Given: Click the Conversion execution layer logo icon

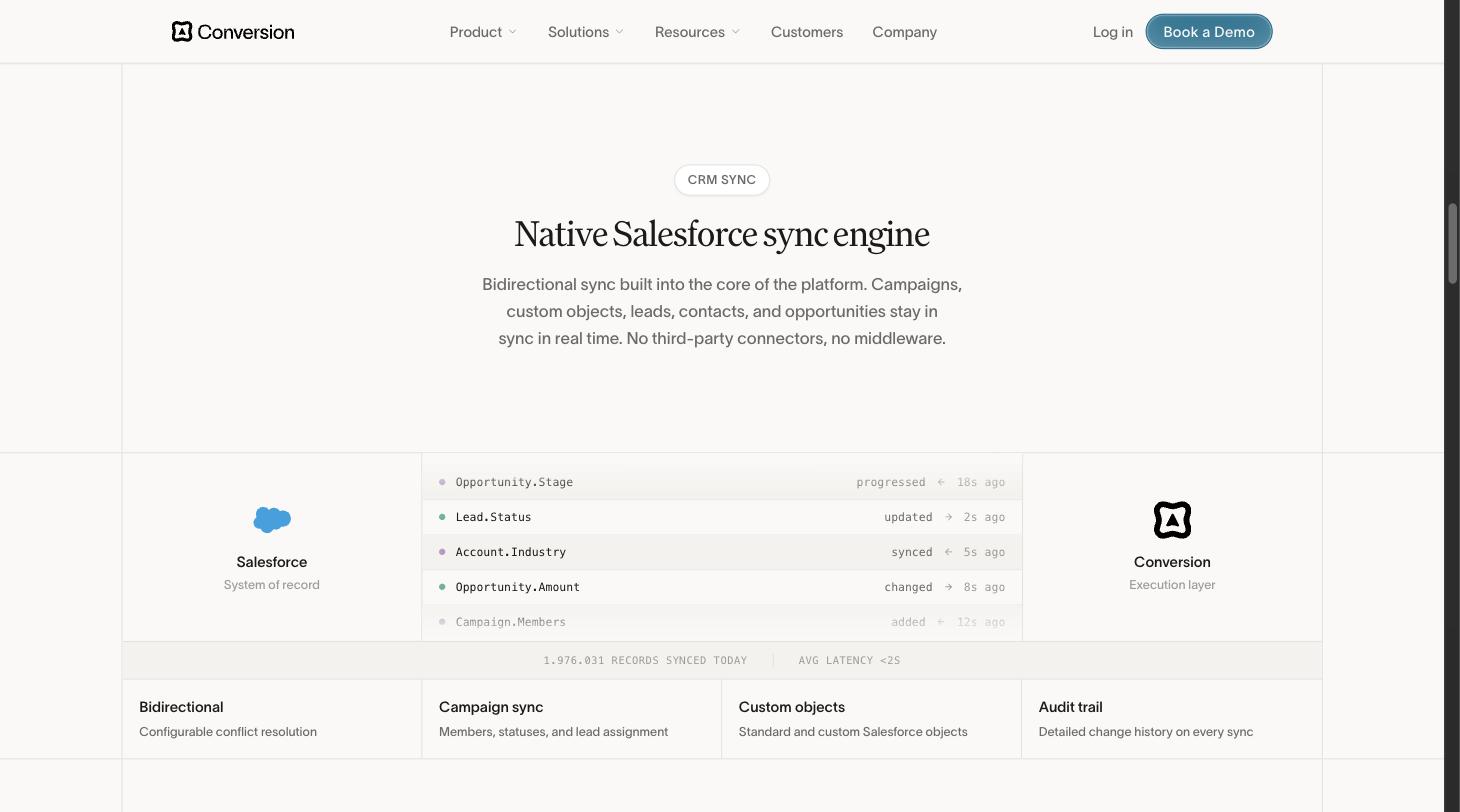Looking at the screenshot, I should coord(1172,520).
